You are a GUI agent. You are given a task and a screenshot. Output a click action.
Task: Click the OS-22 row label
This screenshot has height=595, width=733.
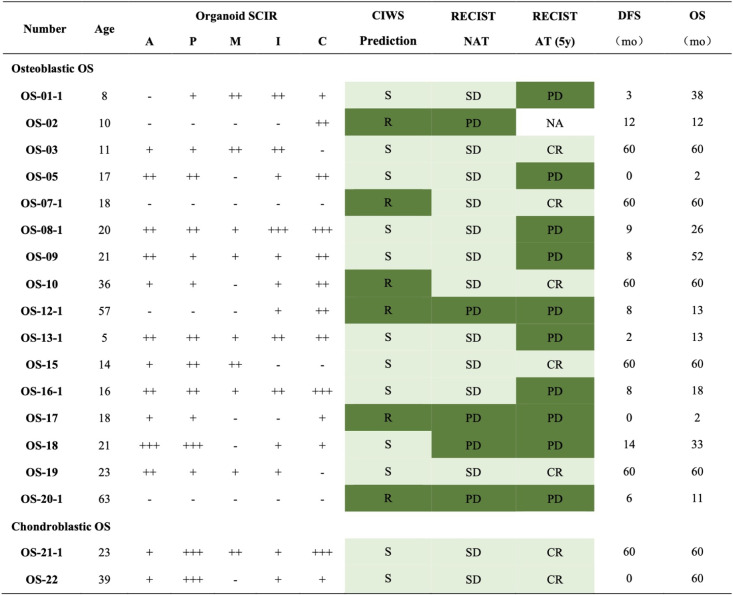coord(42,580)
